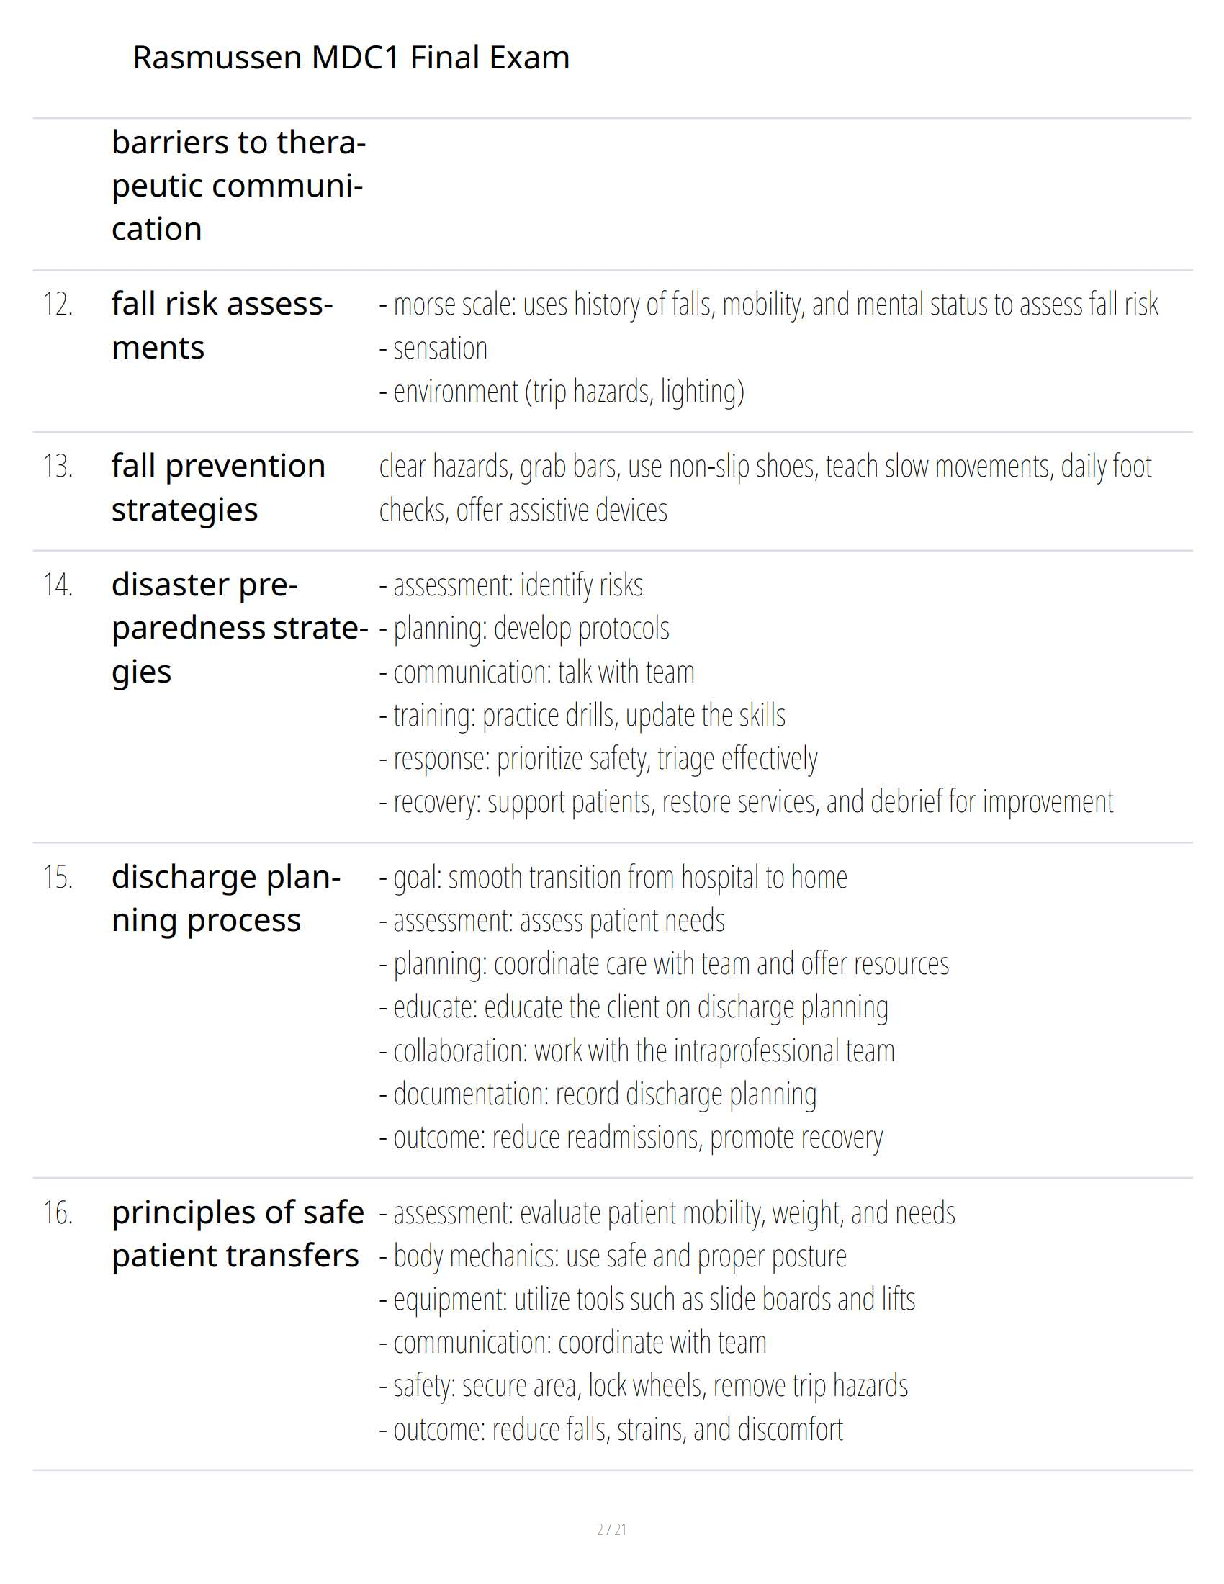Select the 'fall prevention strategies' term
The height and width of the screenshot is (1584, 1224).
(x=218, y=488)
